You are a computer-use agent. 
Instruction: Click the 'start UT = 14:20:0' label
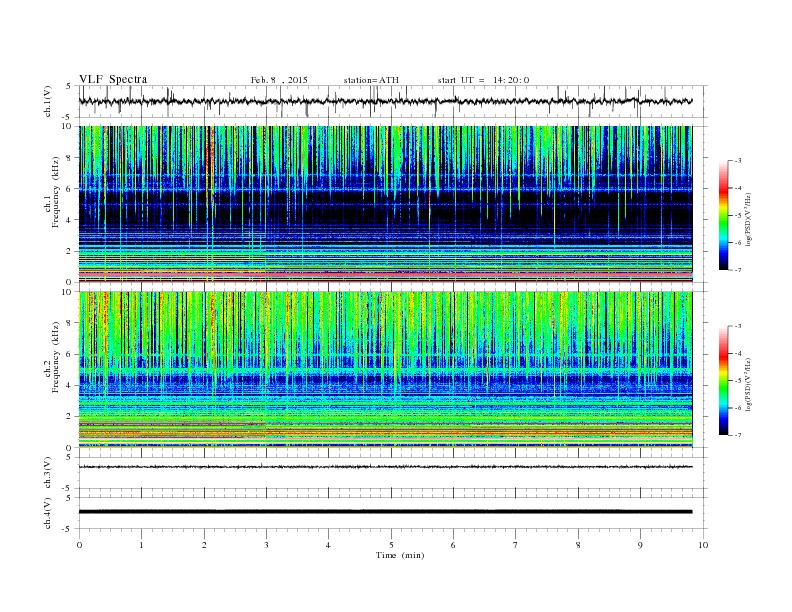point(483,80)
